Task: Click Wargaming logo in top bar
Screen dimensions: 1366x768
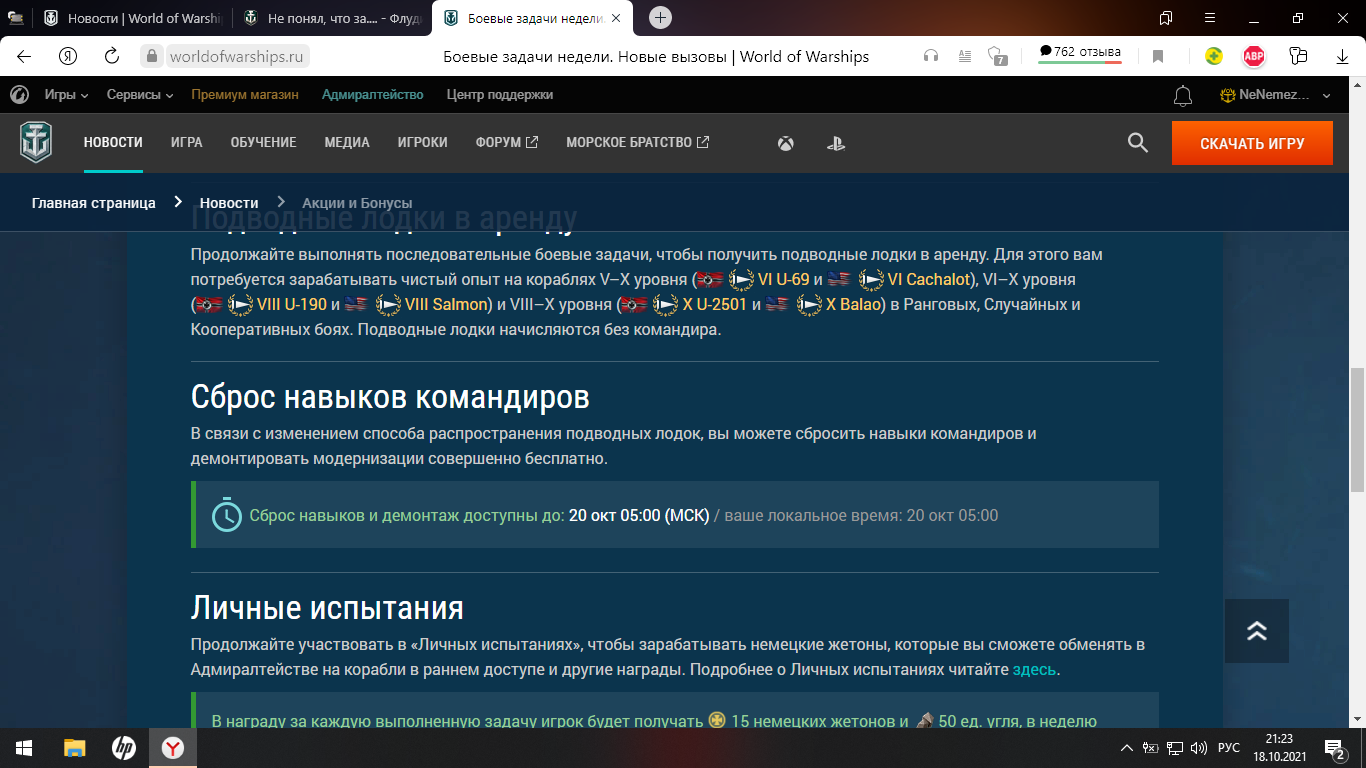Action: (x=18, y=95)
